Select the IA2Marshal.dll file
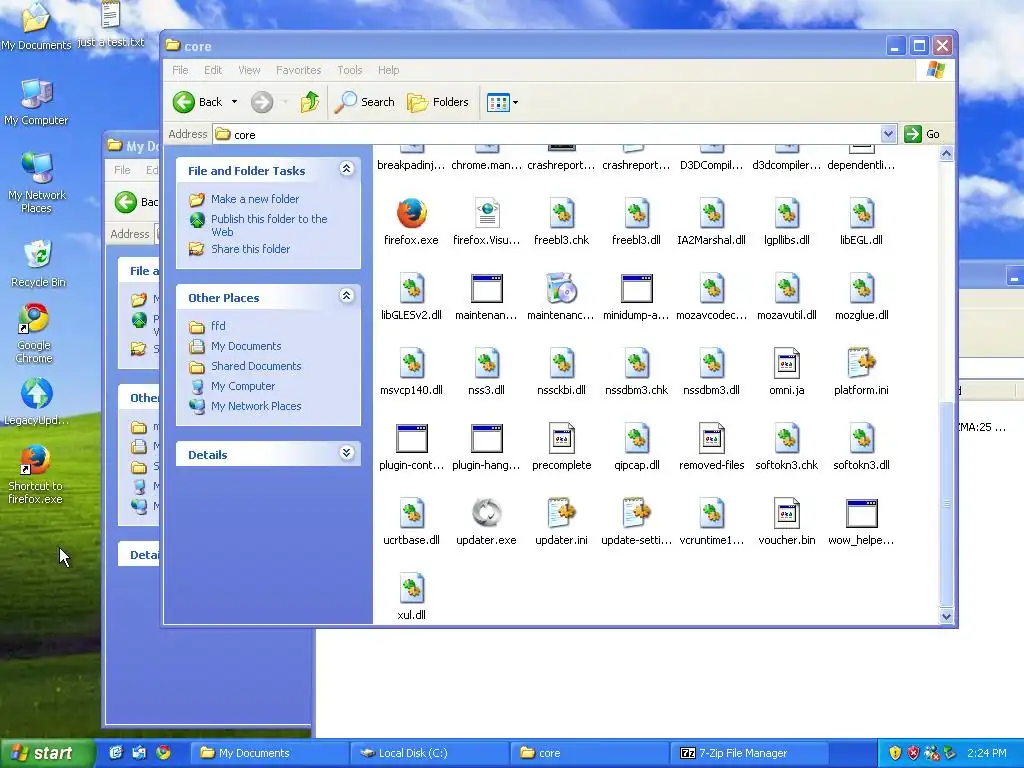 (x=711, y=222)
